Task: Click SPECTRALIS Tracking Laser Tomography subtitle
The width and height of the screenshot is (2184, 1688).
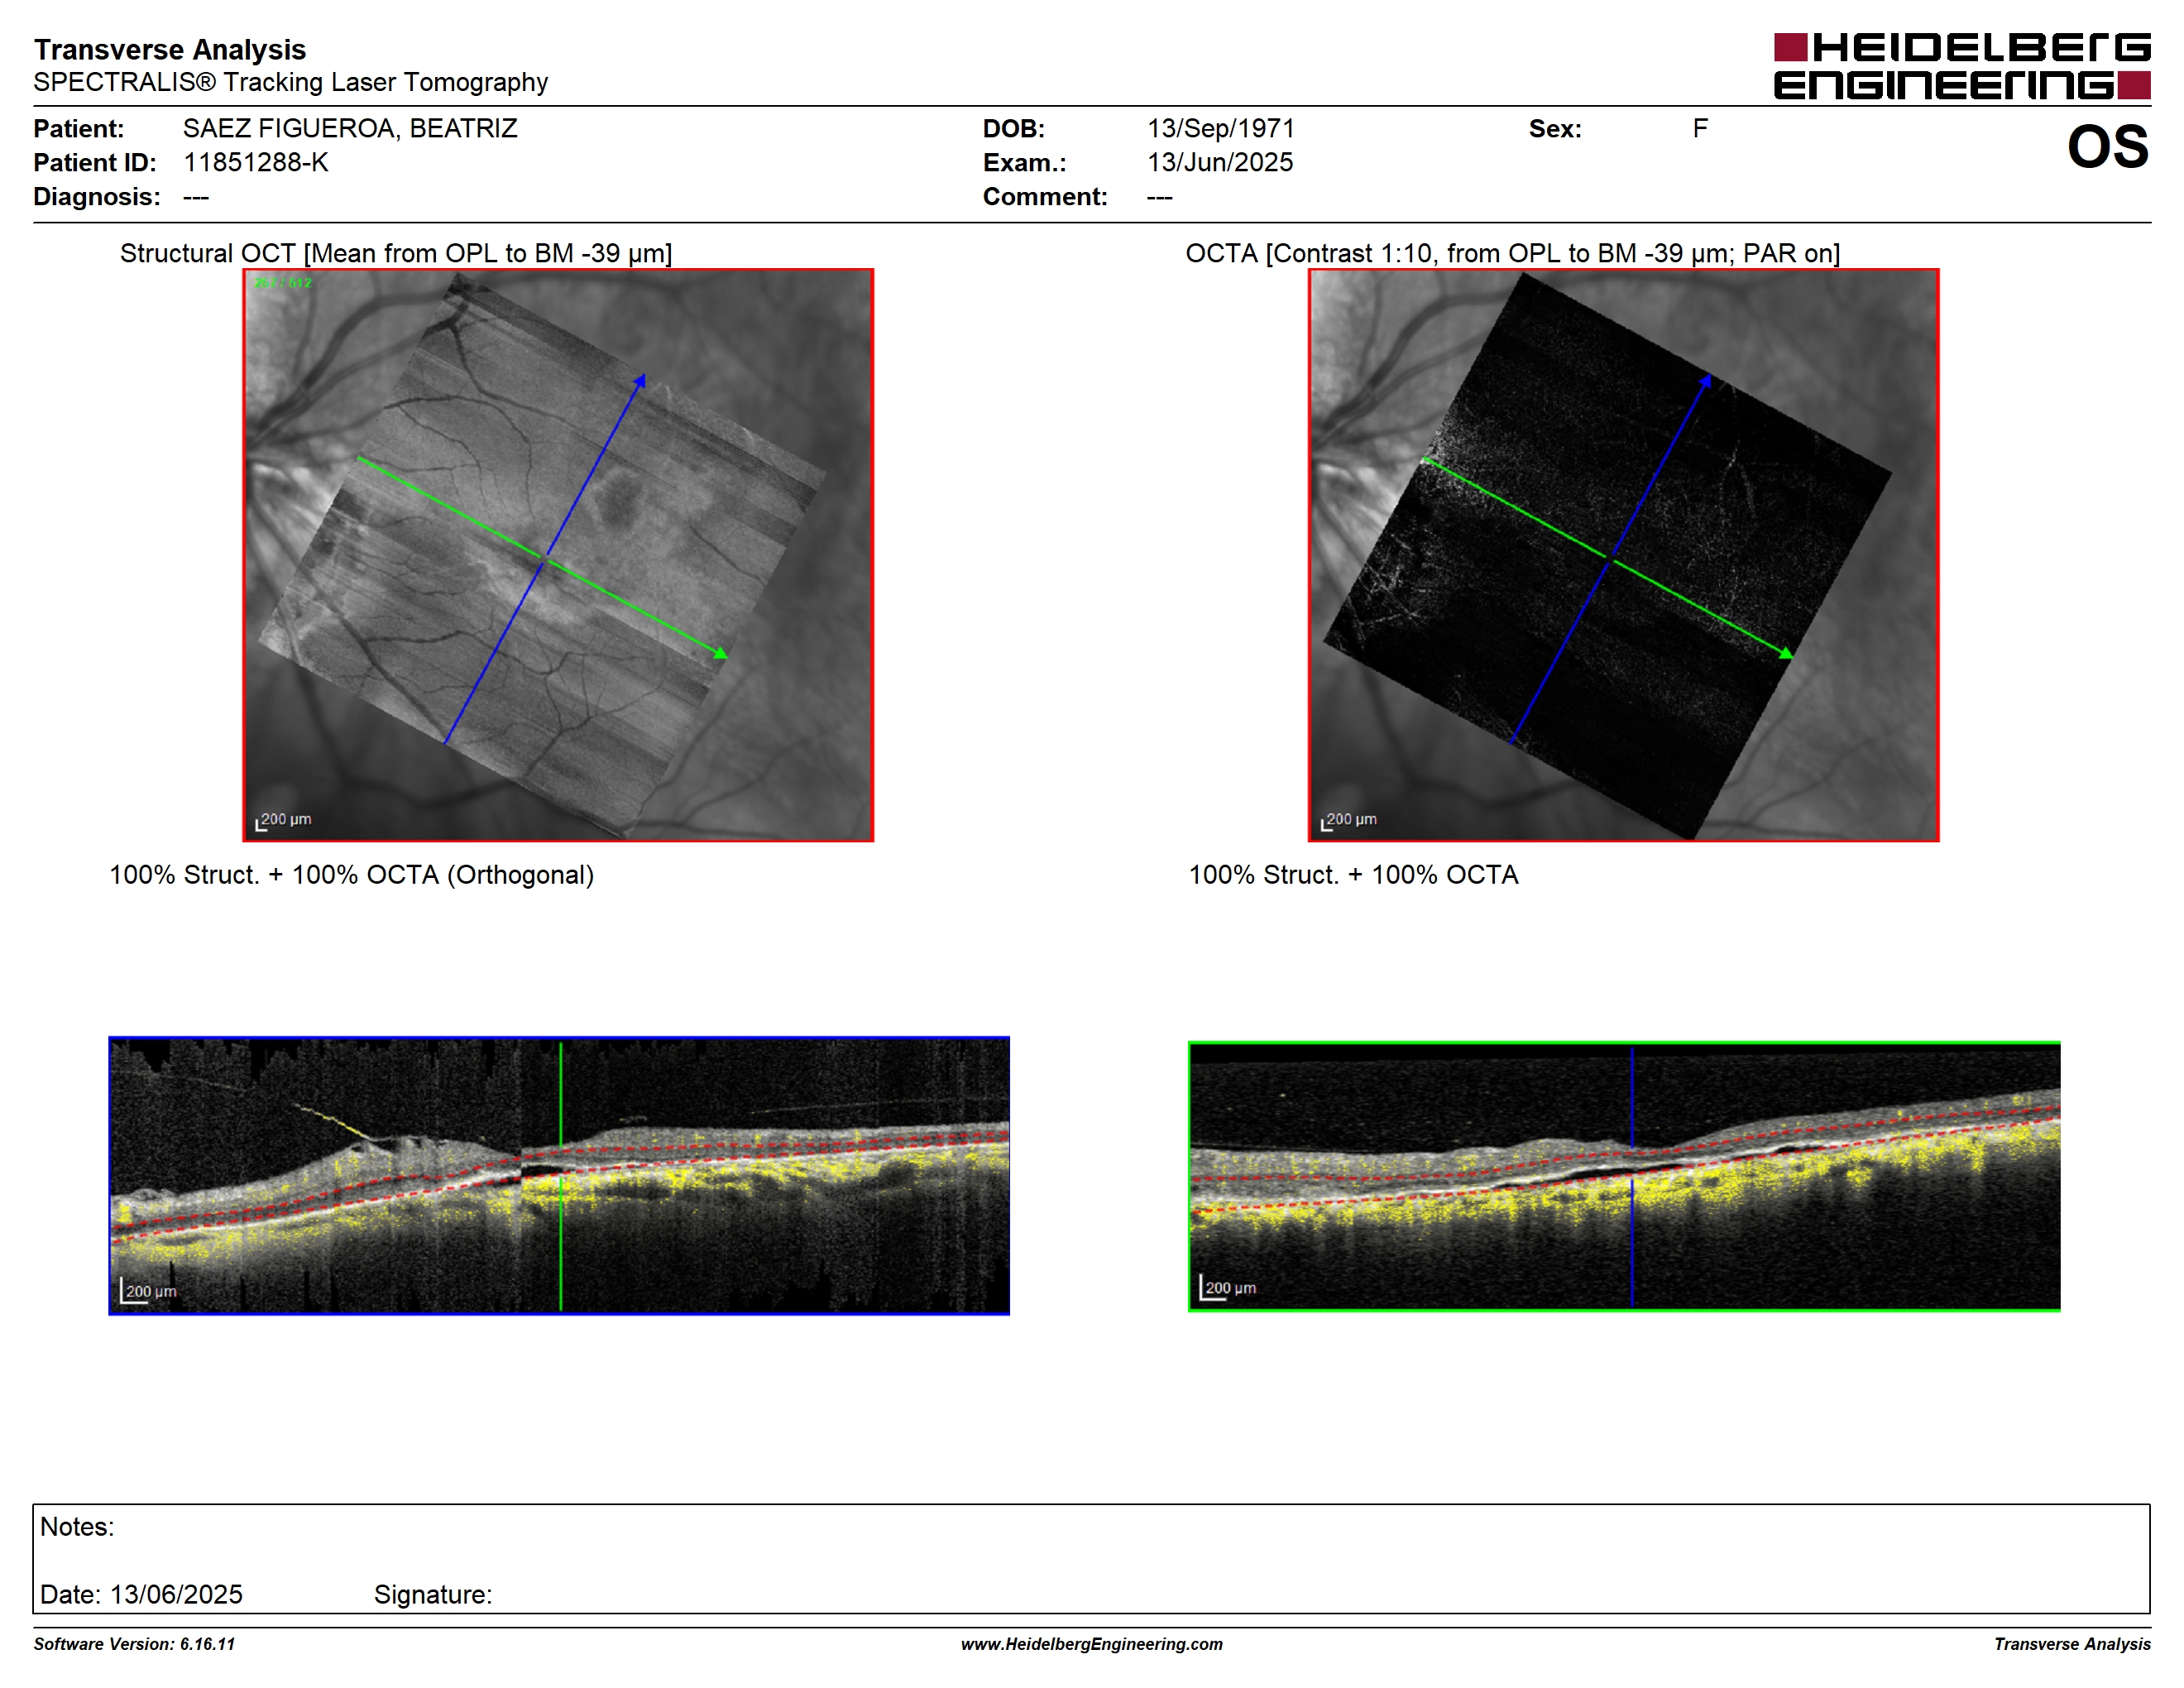Action: click(x=291, y=82)
